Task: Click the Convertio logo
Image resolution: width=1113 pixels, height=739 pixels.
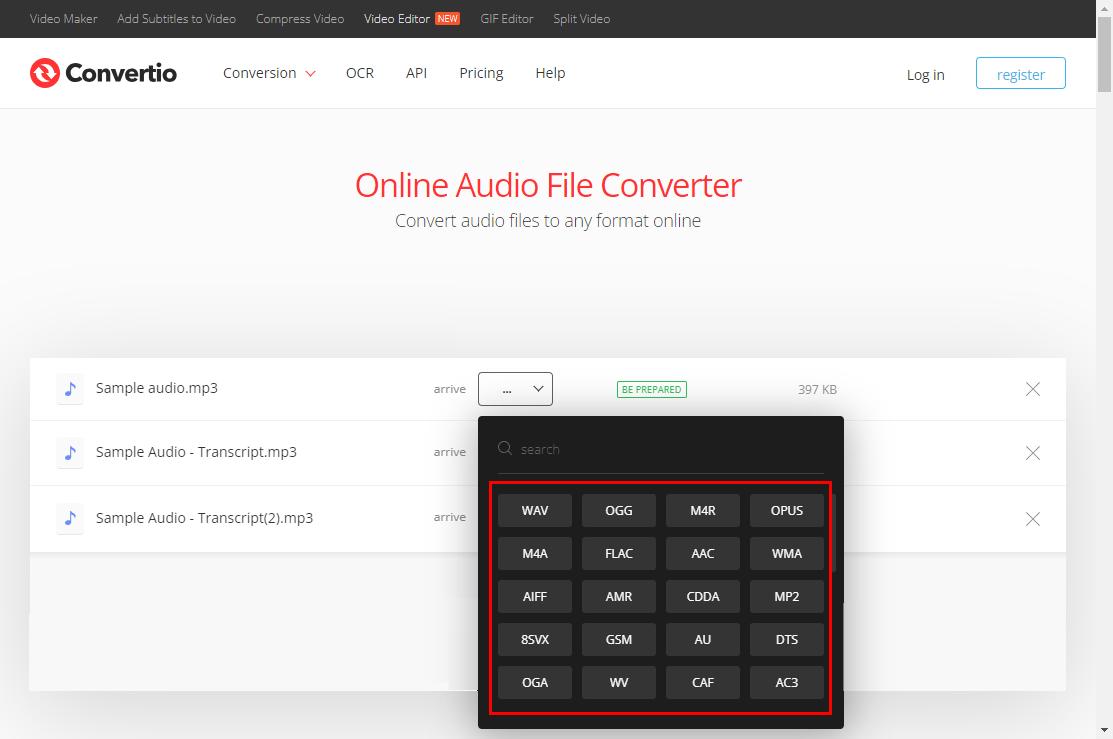Action: 103,72
